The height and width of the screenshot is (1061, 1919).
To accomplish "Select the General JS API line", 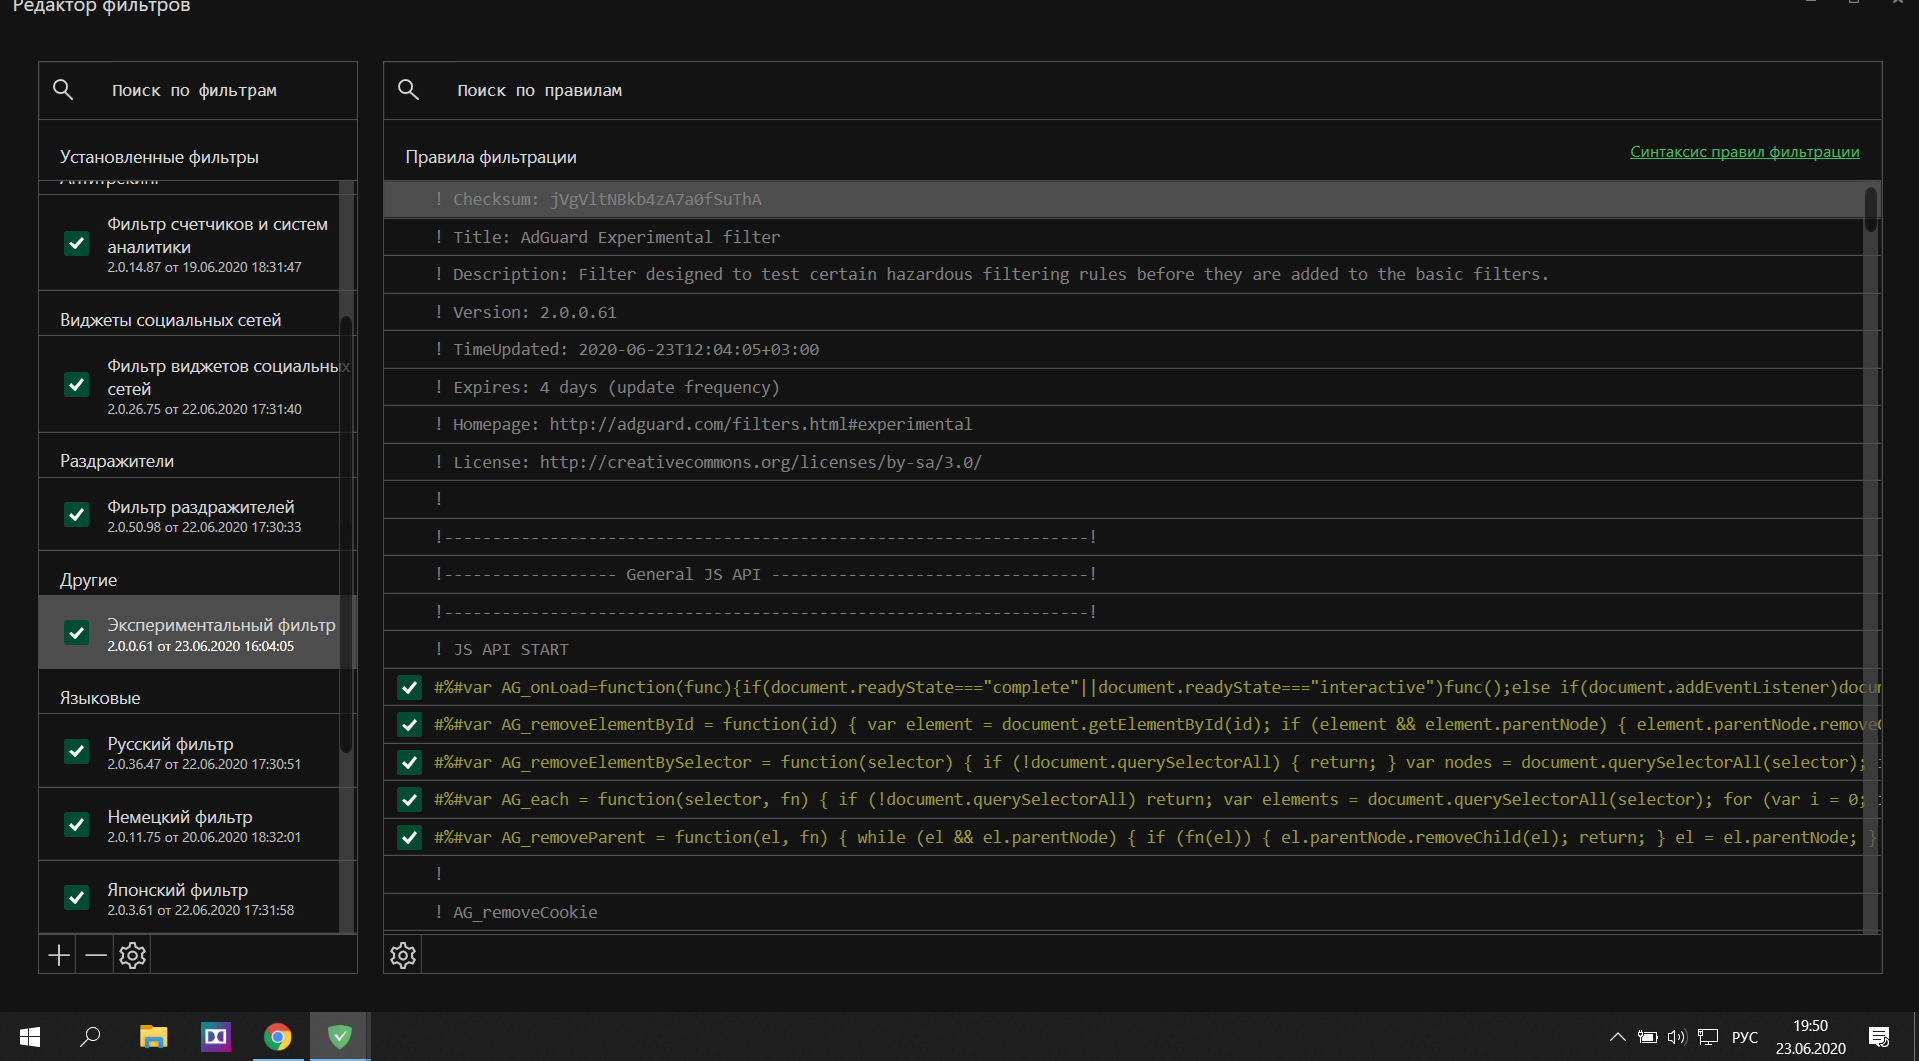I will point(1123,574).
